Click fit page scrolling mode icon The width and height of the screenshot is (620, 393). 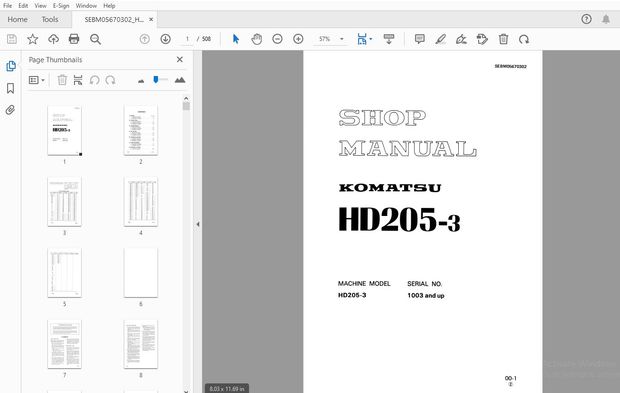[x=361, y=39]
